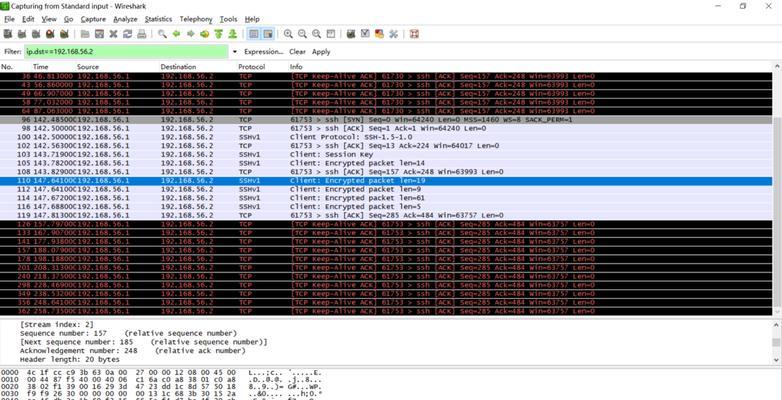Image resolution: width=782 pixels, height=400 pixels.
Task: Open a capture file via folder icon
Action: [x=85, y=34]
